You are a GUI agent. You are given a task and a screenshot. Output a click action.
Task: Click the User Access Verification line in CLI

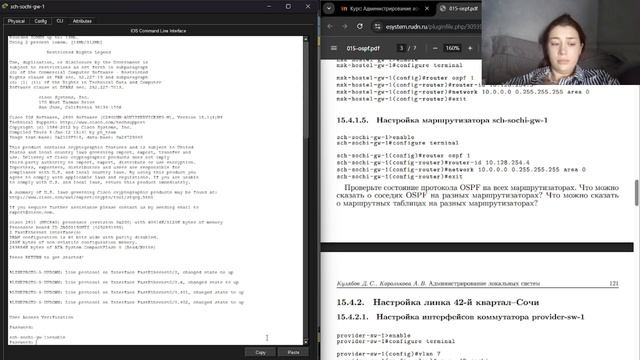click(x=41, y=317)
